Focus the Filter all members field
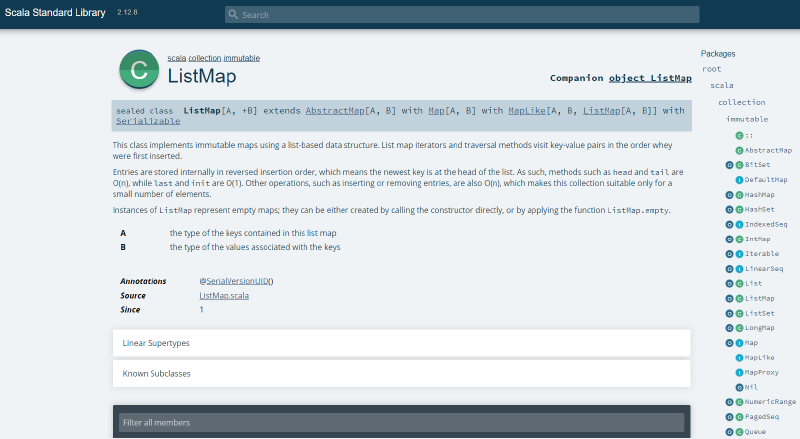 pyautogui.click(x=402, y=422)
